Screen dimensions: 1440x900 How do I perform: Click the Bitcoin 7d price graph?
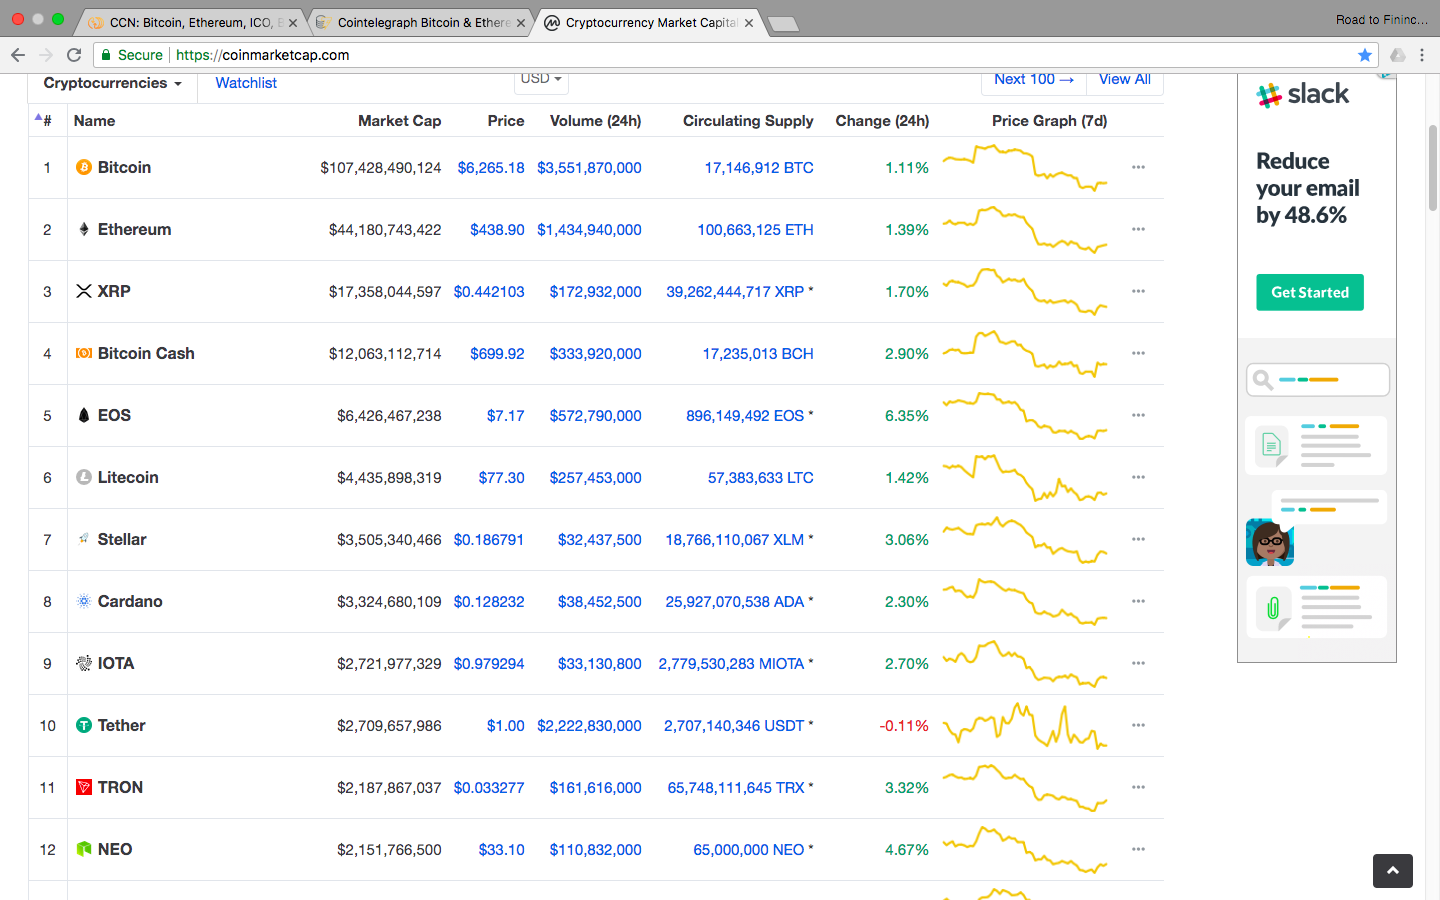pyautogui.click(x=1025, y=167)
